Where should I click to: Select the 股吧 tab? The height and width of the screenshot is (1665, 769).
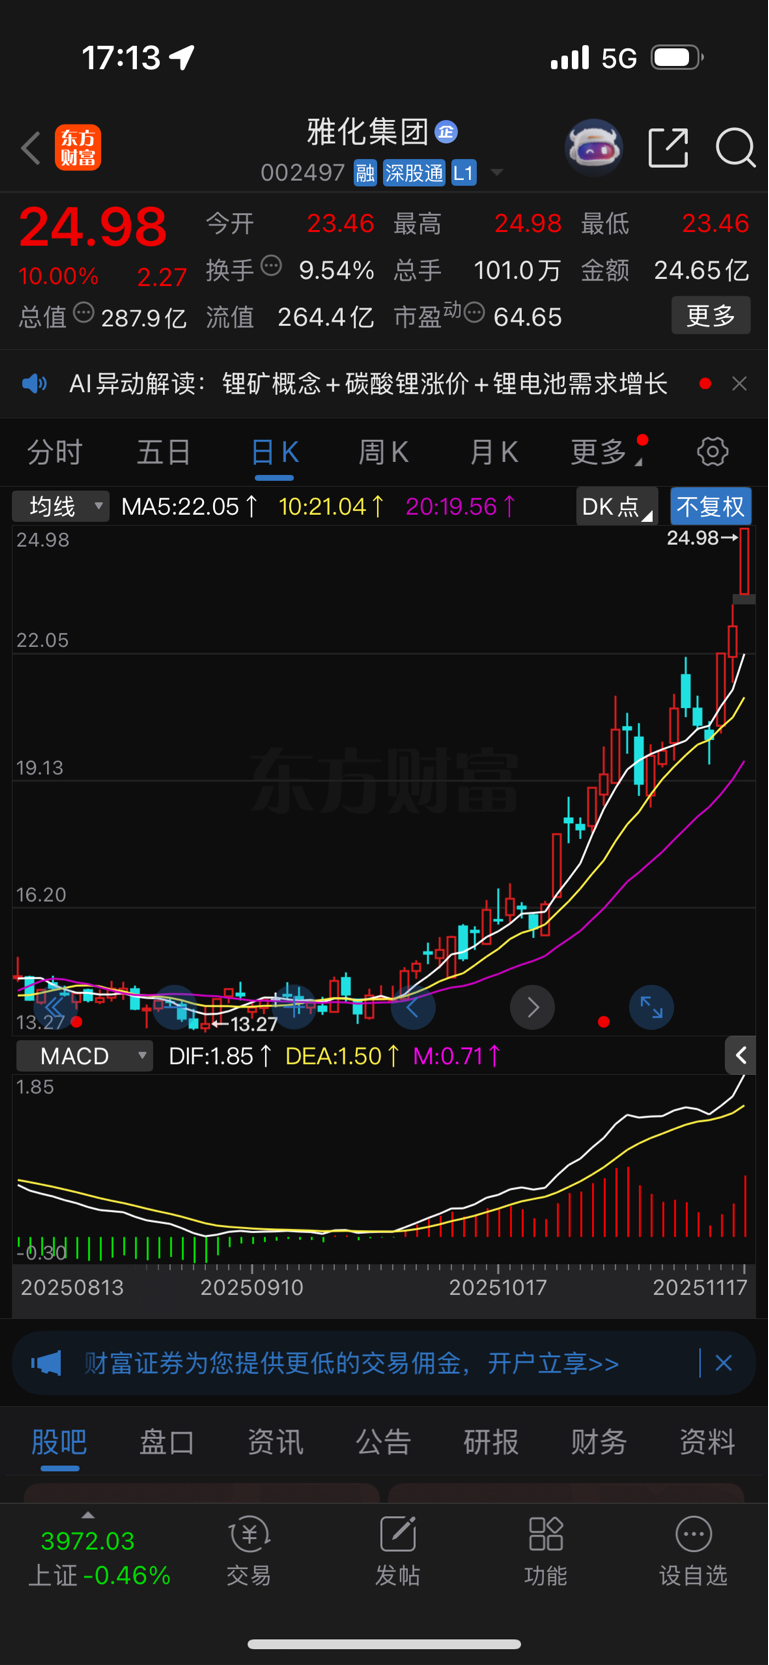coord(59,1442)
